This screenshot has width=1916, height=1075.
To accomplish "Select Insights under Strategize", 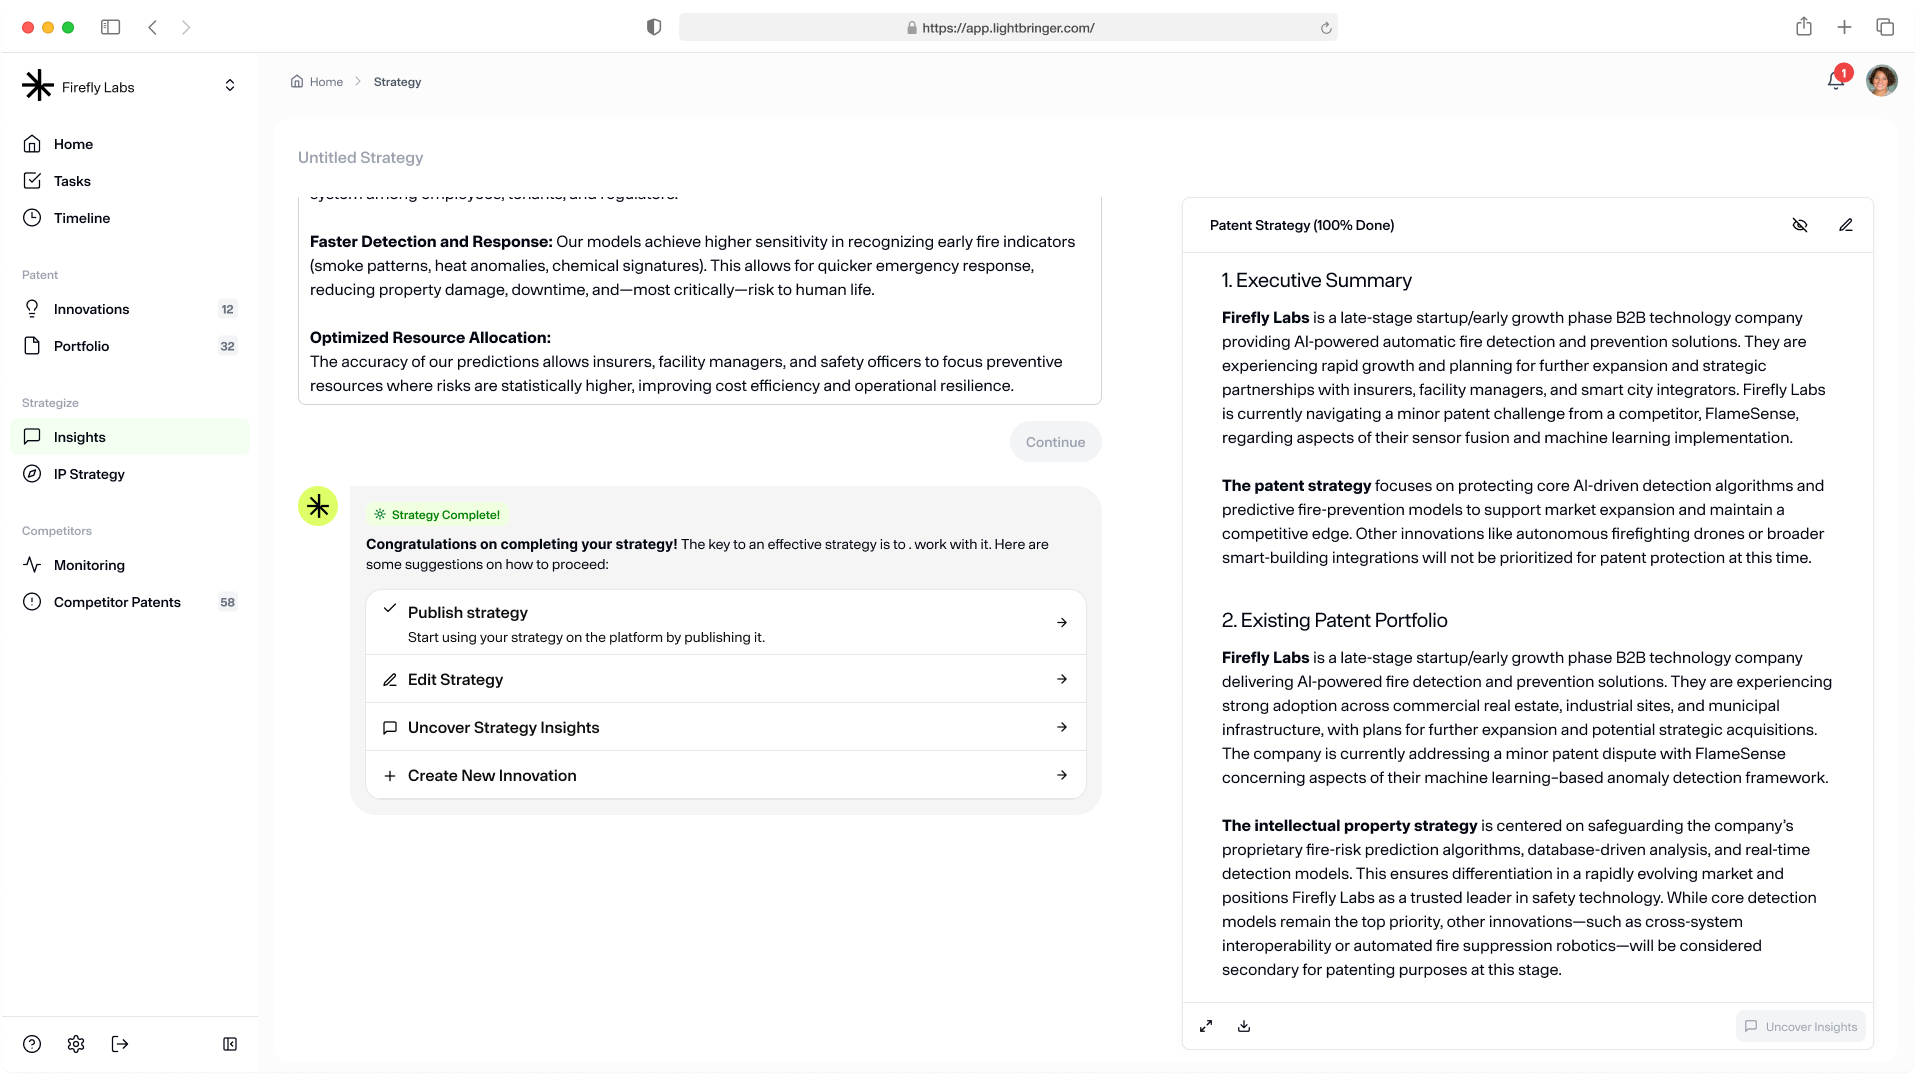I will point(130,437).
